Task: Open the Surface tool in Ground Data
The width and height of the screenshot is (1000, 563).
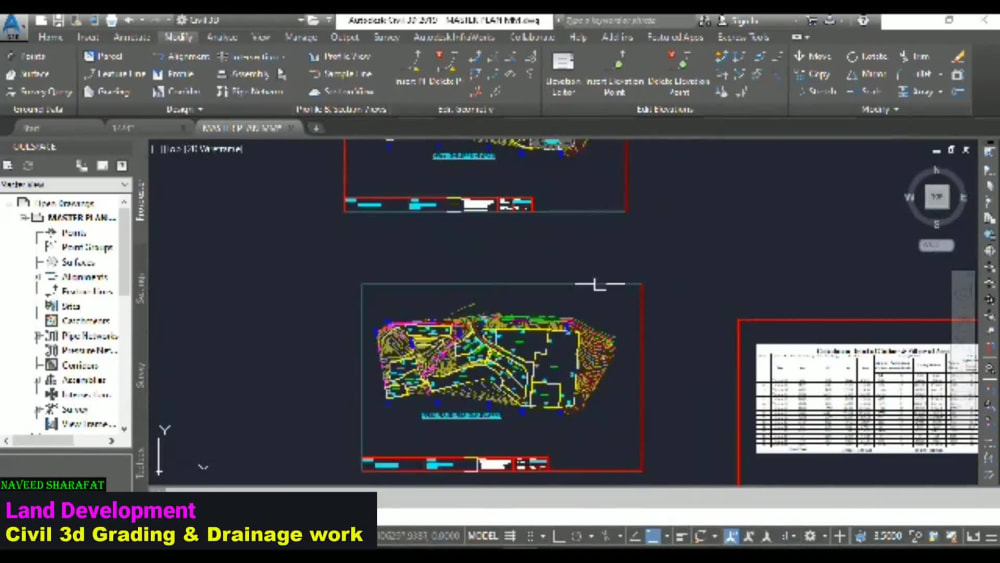Action: pyautogui.click(x=28, y=74)
